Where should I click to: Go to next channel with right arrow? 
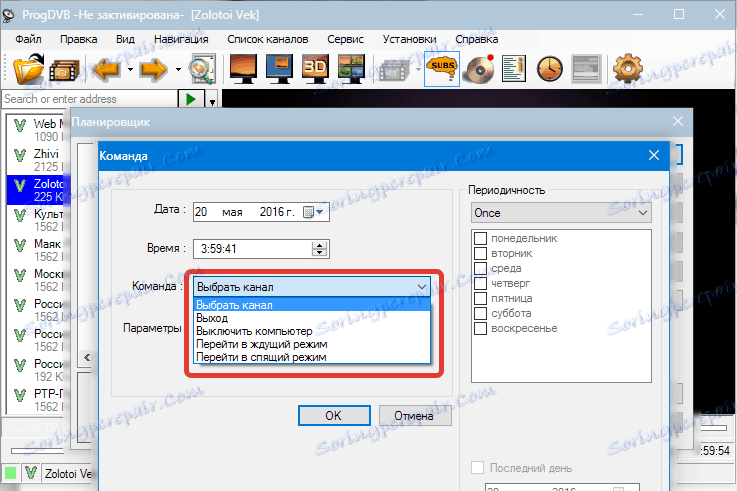click(153, 70)
